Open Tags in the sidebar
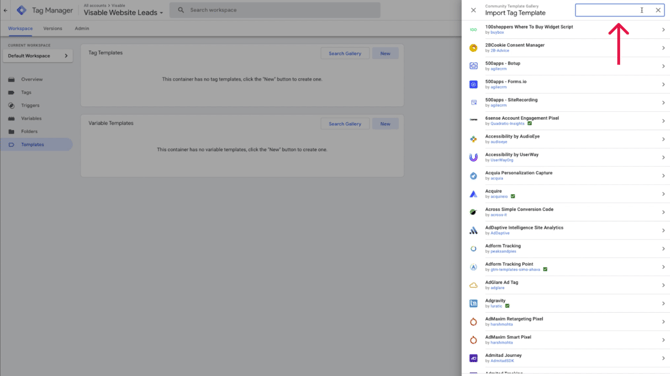Viewport: 670px width, 376px height. point(26,92)
